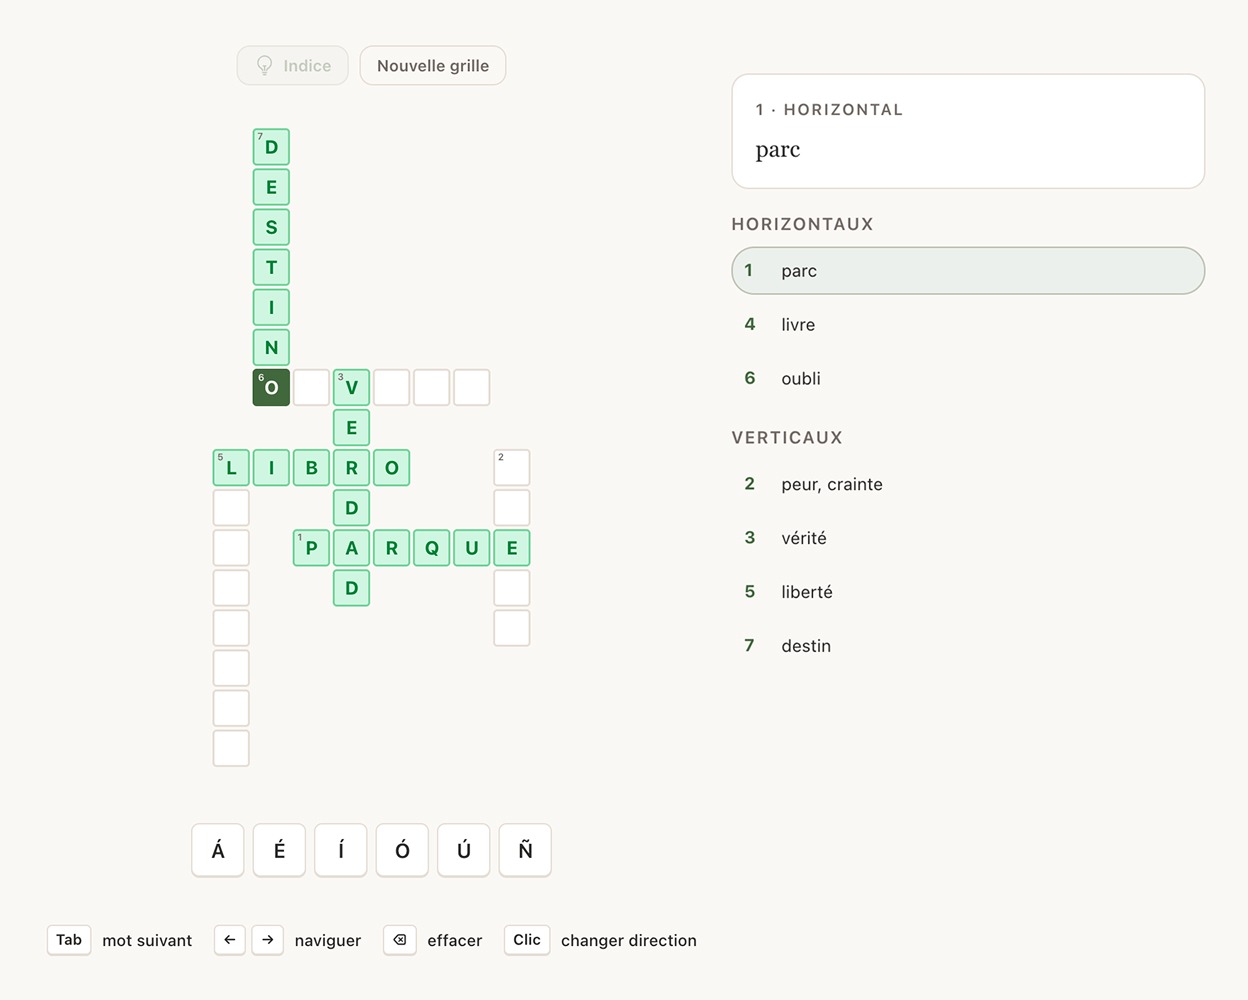Screen dimensions: 1248x1000
Task: Insert the Ó accented letter key
Action: (x=402, y=850)
